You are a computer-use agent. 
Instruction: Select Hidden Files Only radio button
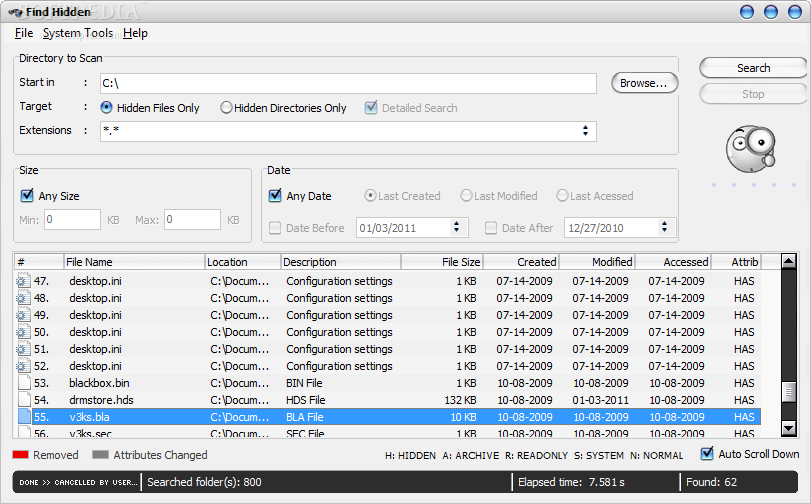[x=106, y=108]
